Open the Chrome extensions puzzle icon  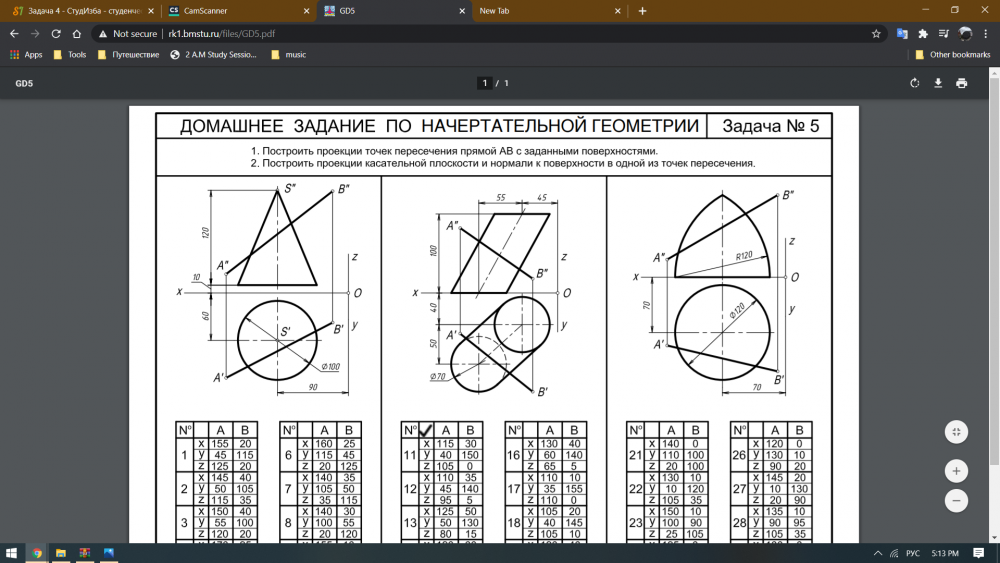(922, 33)
